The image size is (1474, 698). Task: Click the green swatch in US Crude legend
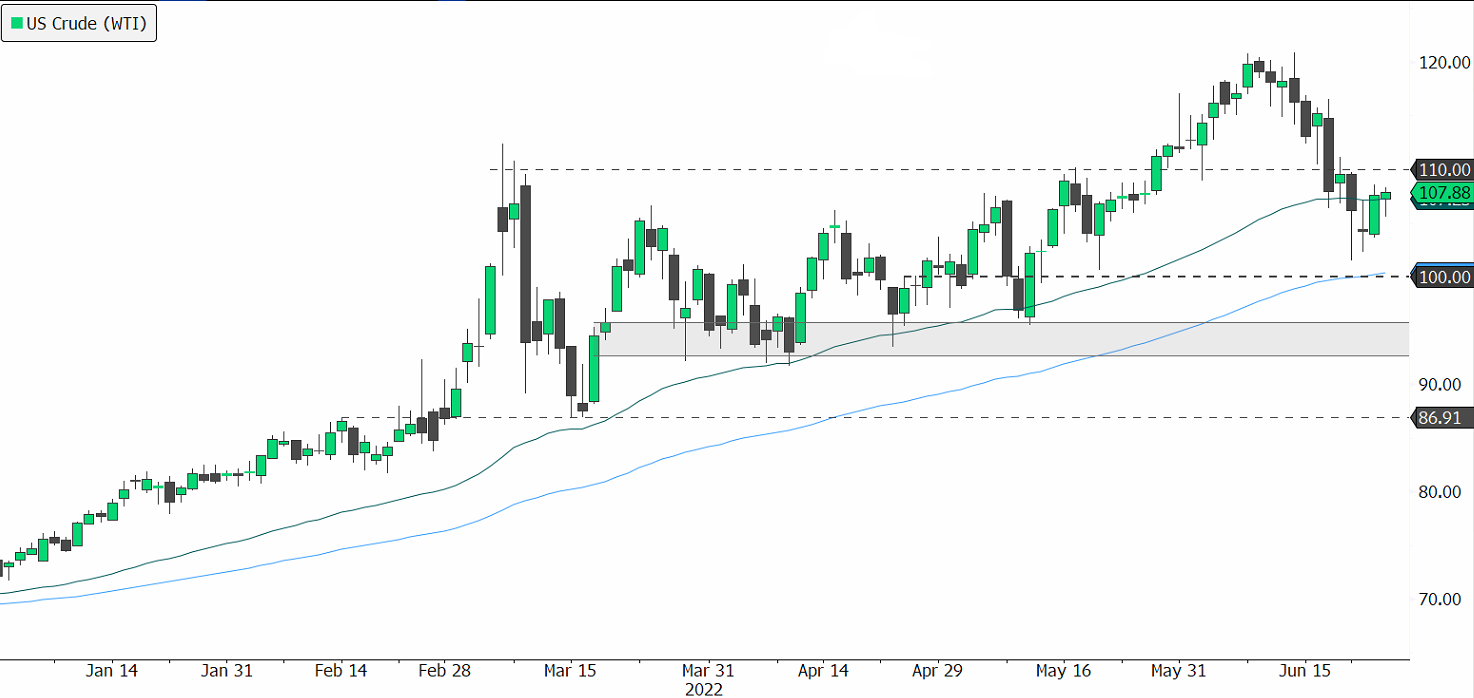[x=16, y=24]
